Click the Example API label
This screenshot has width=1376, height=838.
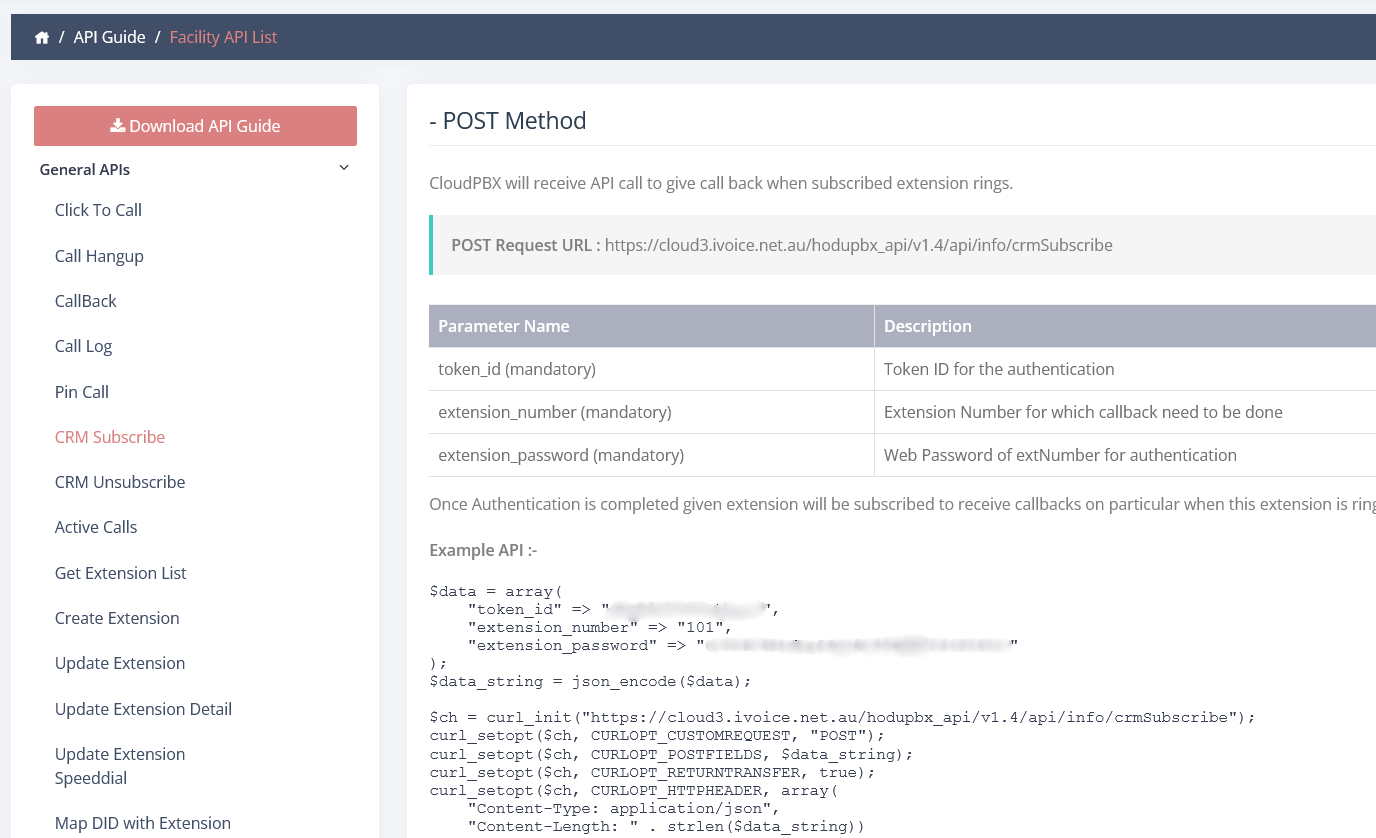point(483,550)
